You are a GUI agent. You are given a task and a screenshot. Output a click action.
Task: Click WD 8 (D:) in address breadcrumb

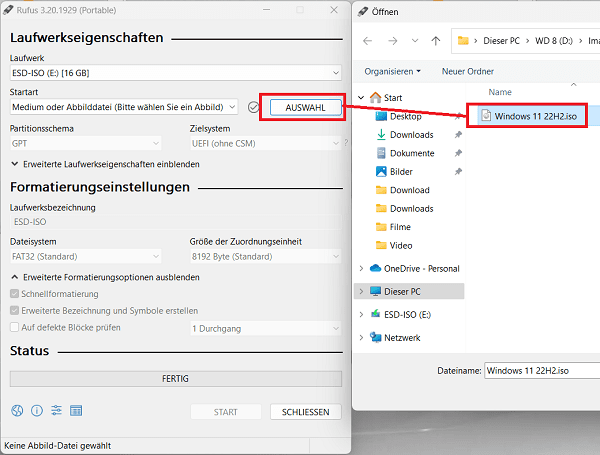click(554, 41)
